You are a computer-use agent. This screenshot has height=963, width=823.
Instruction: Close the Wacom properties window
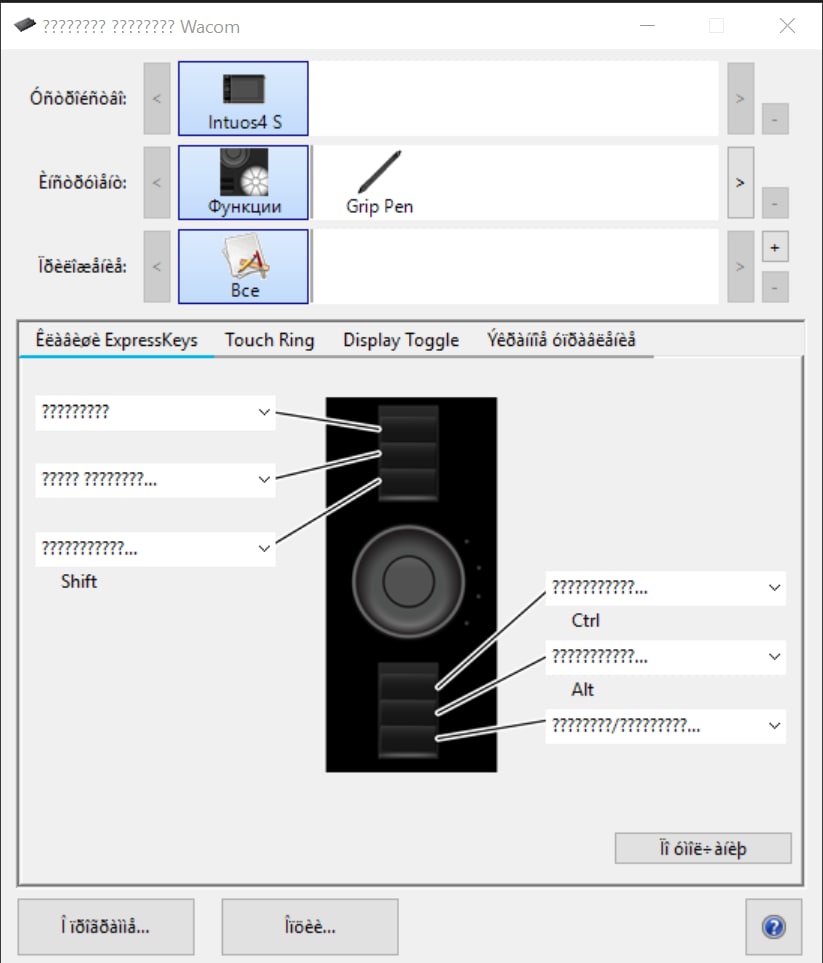point(787,26)
